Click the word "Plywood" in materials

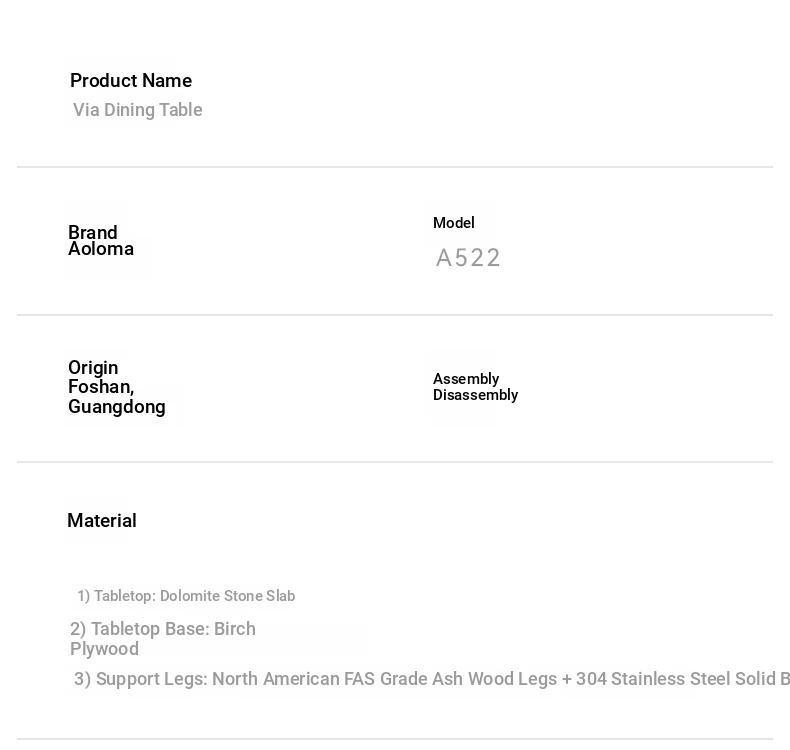(x=104, y=649)
